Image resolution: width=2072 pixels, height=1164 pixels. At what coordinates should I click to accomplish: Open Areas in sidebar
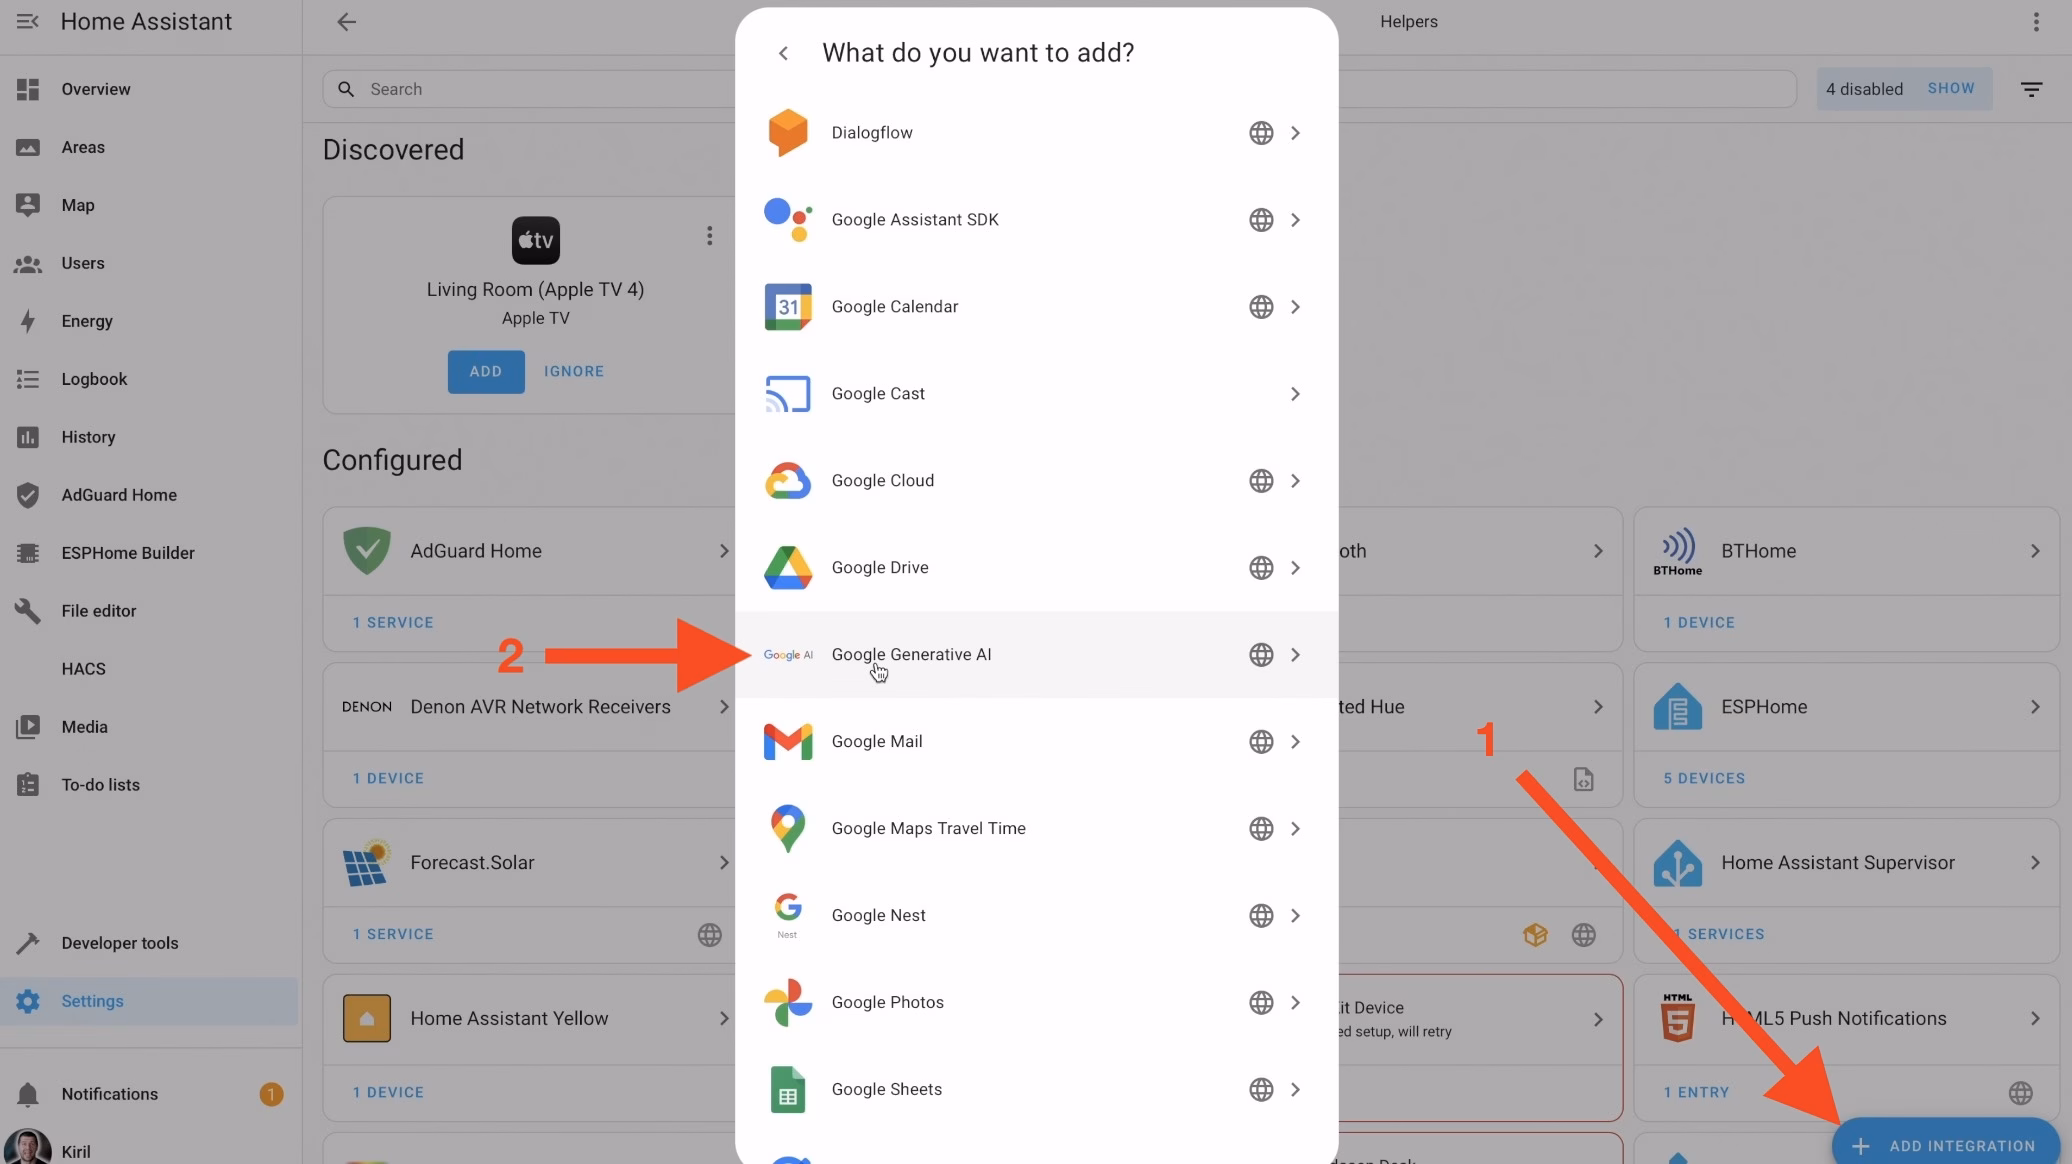[150, 147]
